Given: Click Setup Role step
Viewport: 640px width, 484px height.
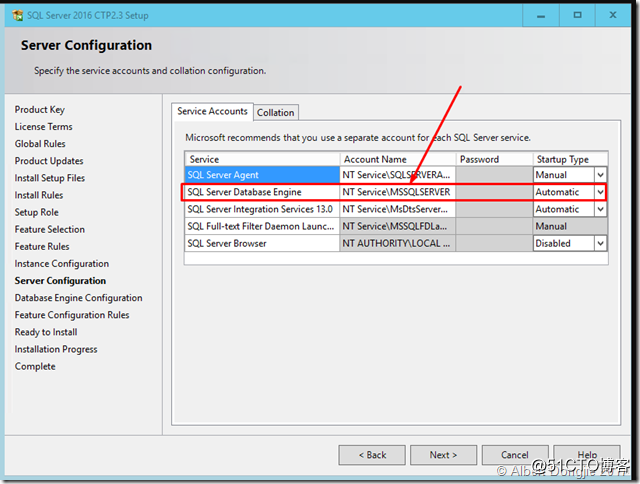Looking at the screenshot, I should click(x=37, y=213).
